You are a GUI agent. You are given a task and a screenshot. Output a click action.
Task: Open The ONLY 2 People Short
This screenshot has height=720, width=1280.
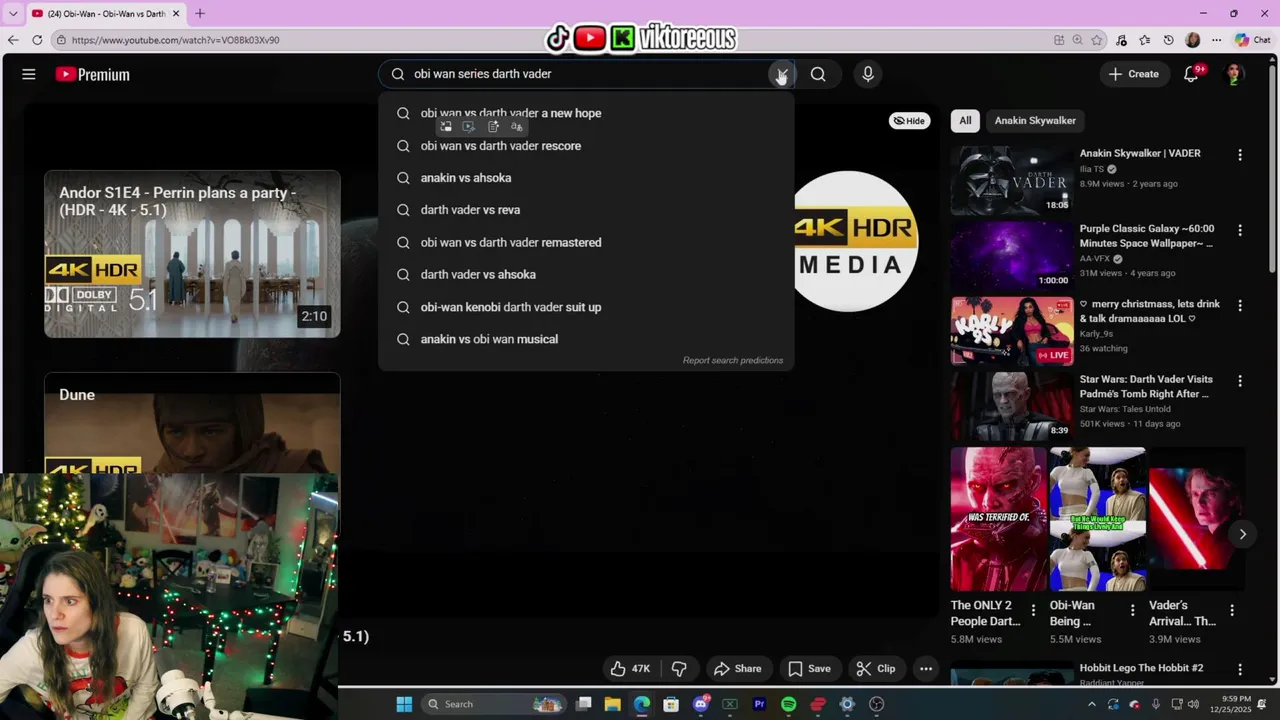click(998, 519)
